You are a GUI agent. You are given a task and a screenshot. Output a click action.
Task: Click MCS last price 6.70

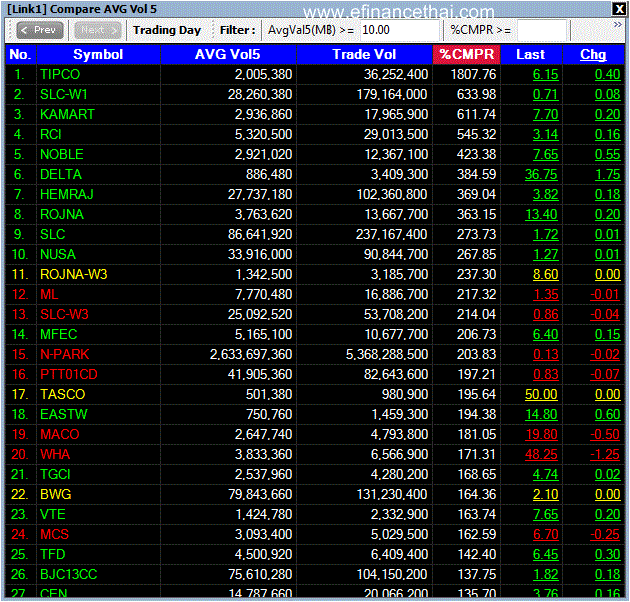[x=546, y=534]
